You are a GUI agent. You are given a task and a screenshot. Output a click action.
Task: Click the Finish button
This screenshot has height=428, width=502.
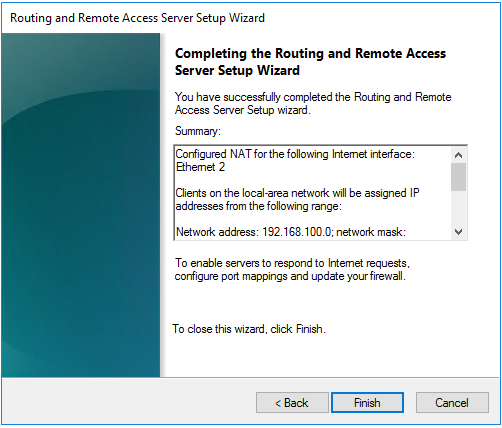click(367, 403)
